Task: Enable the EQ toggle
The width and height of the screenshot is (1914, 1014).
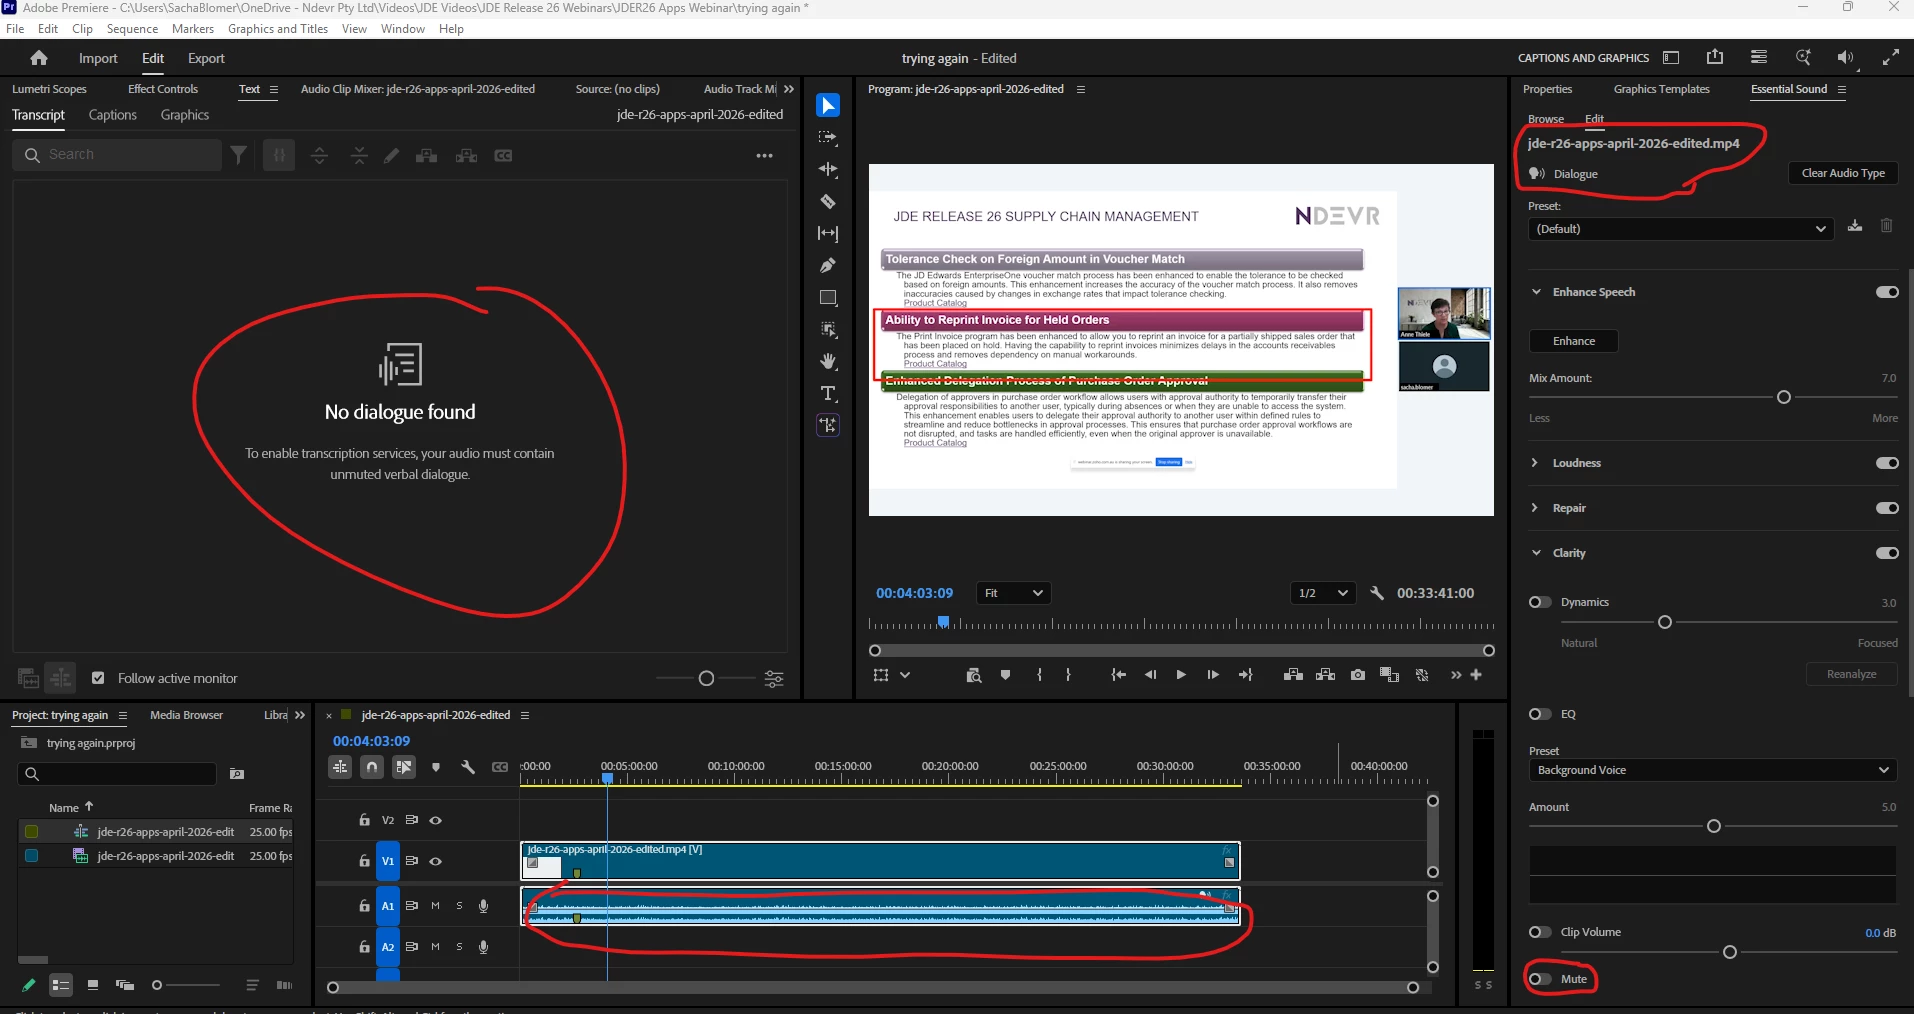Action: [x=1540, y=714]
